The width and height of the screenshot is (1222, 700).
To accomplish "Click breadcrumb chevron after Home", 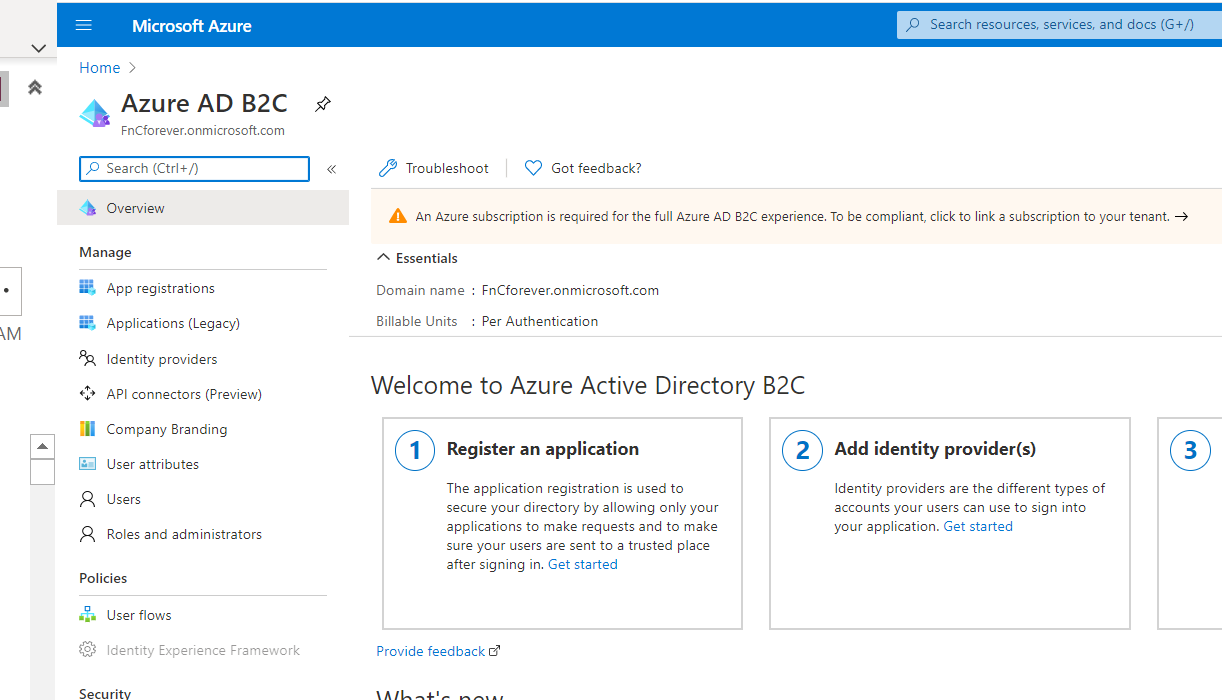I will pyautogui.click(x=132, y=68).
